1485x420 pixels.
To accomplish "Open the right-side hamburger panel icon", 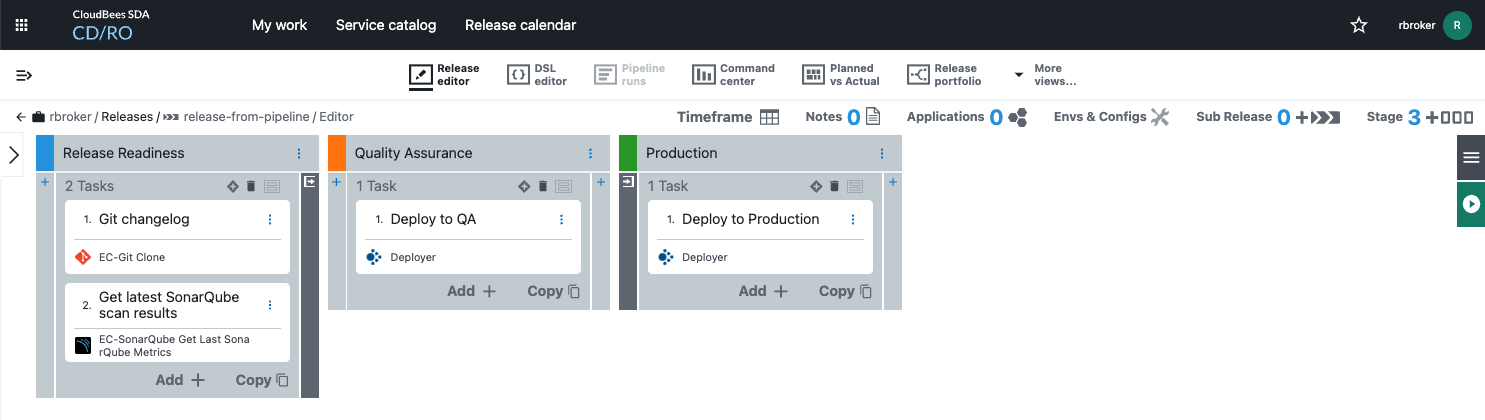I will pyautogui.click(x=1471, y=157).
